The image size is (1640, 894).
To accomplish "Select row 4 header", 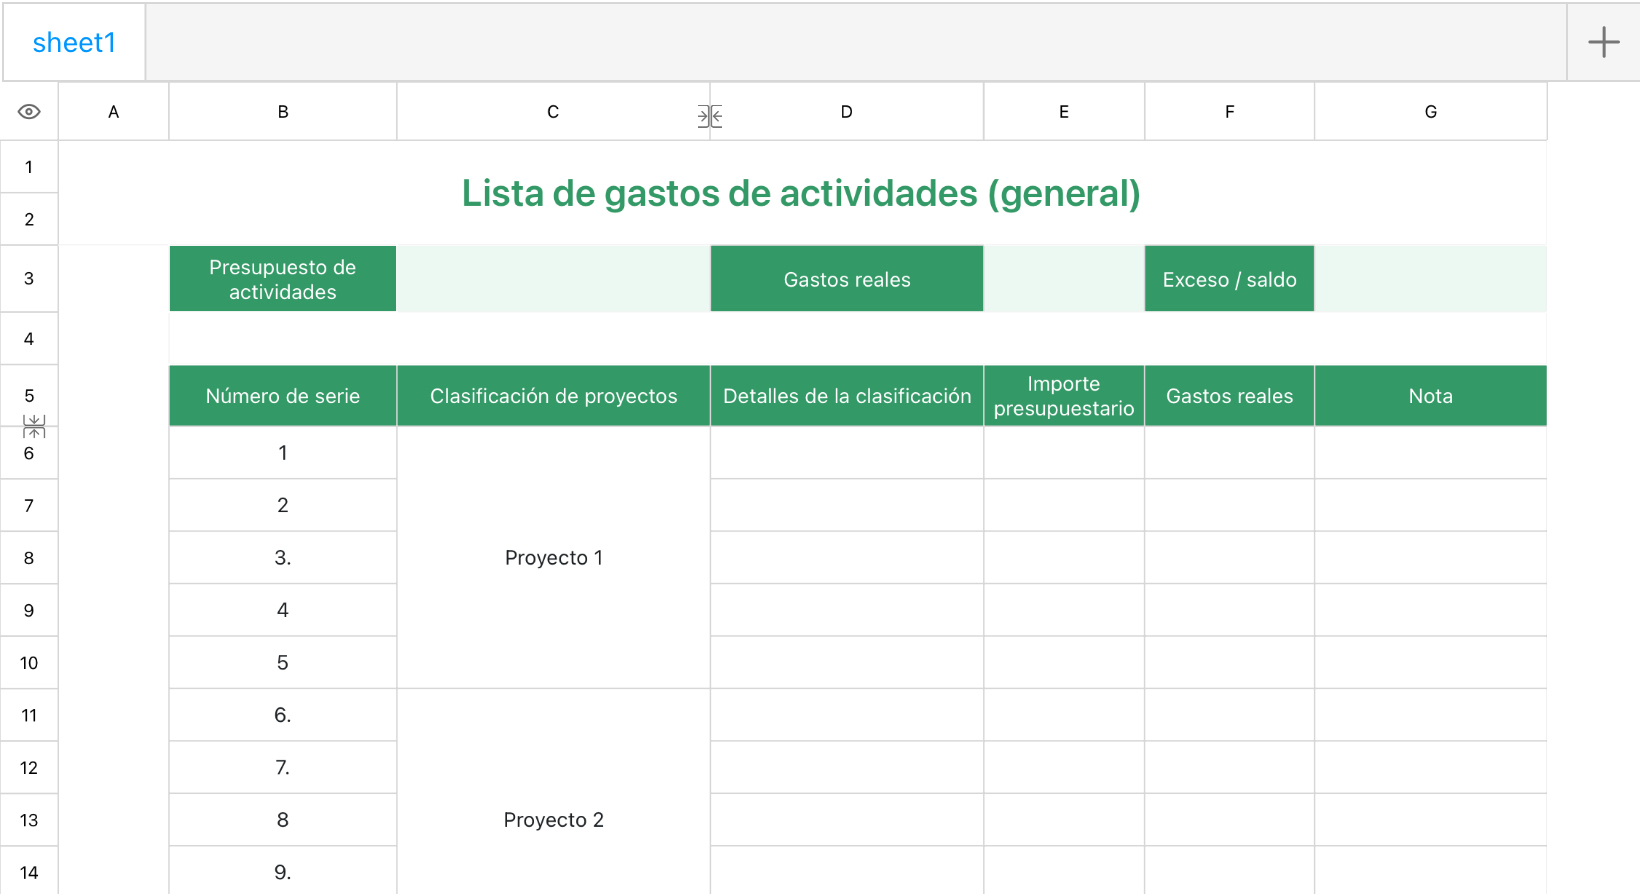I will [29, 339].
